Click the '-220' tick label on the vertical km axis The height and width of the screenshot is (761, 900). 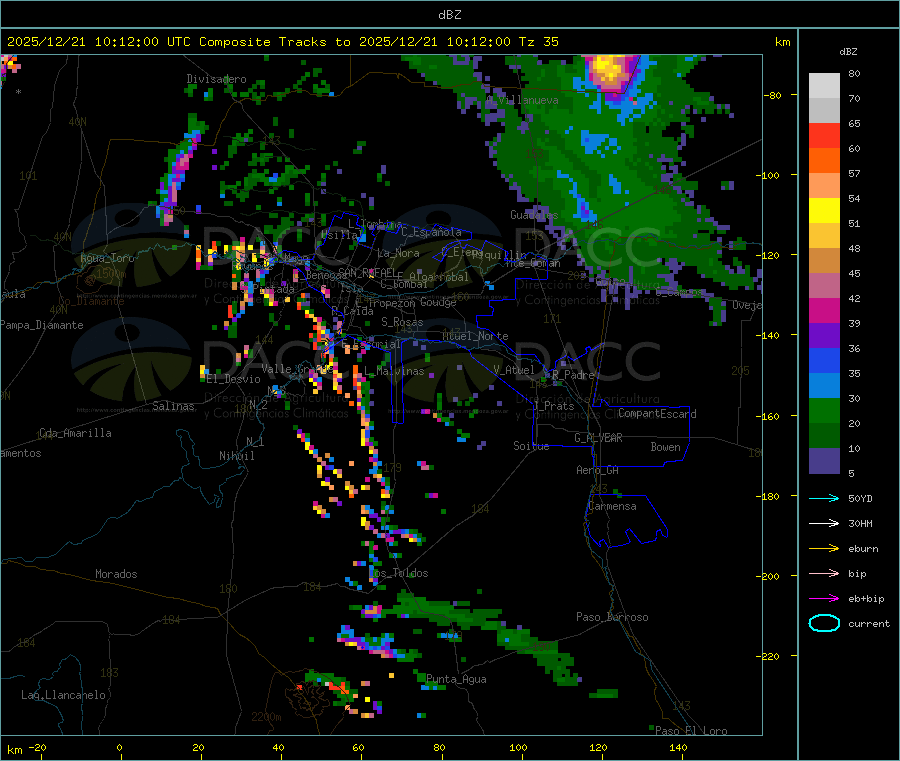(769, 657)
